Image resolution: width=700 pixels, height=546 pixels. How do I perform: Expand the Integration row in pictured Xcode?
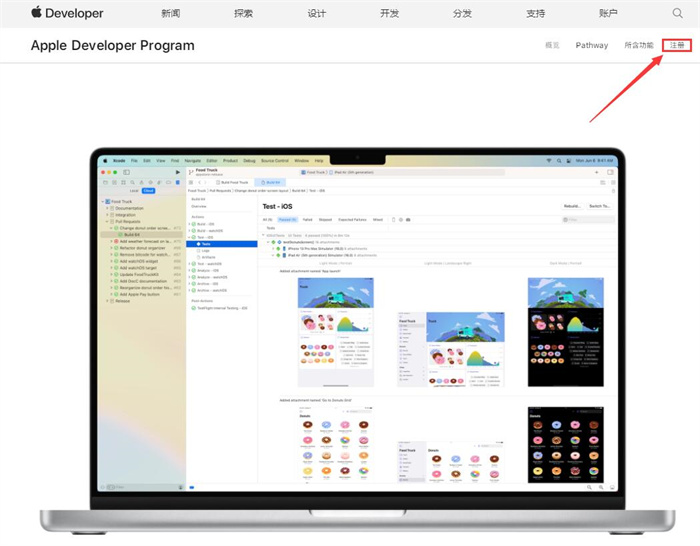pos(107,215)
